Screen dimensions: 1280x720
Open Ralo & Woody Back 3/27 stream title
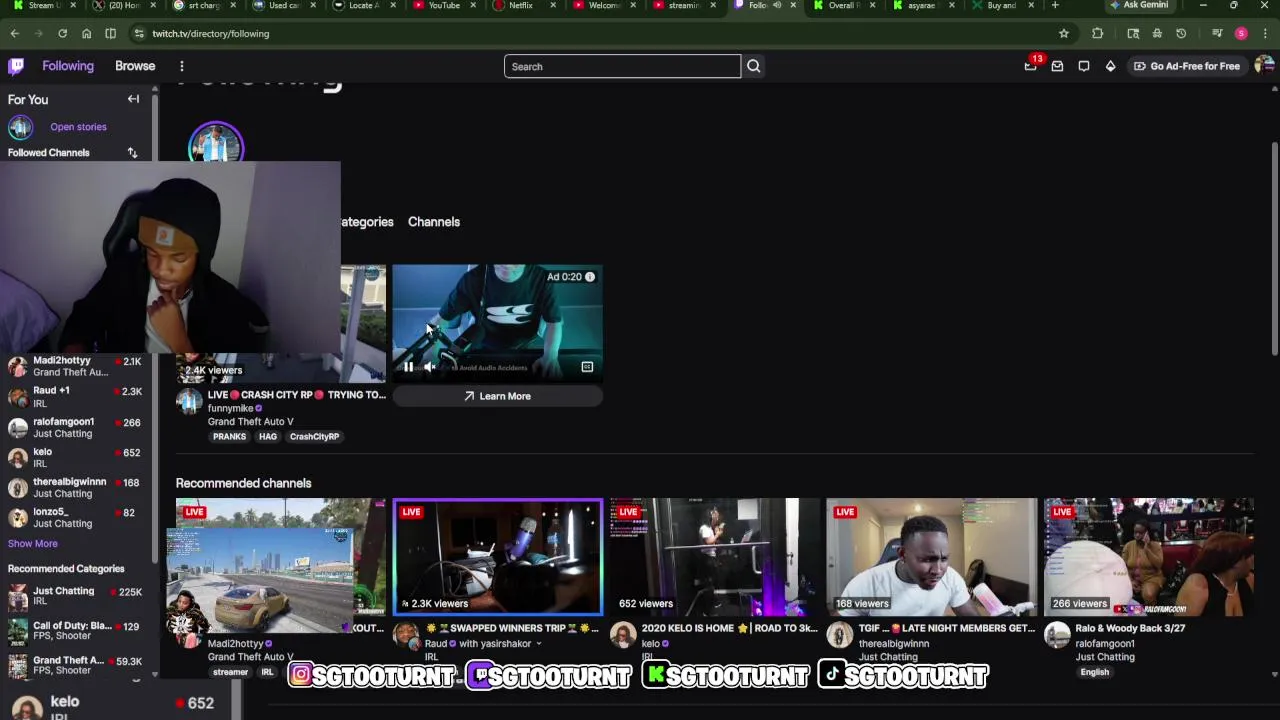(x=1130, y=628)
